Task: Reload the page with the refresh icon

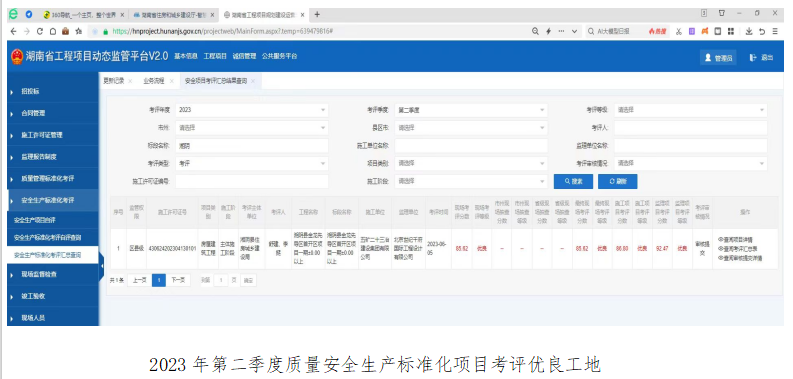Action: pyautogui.click(x=40, y=31)
